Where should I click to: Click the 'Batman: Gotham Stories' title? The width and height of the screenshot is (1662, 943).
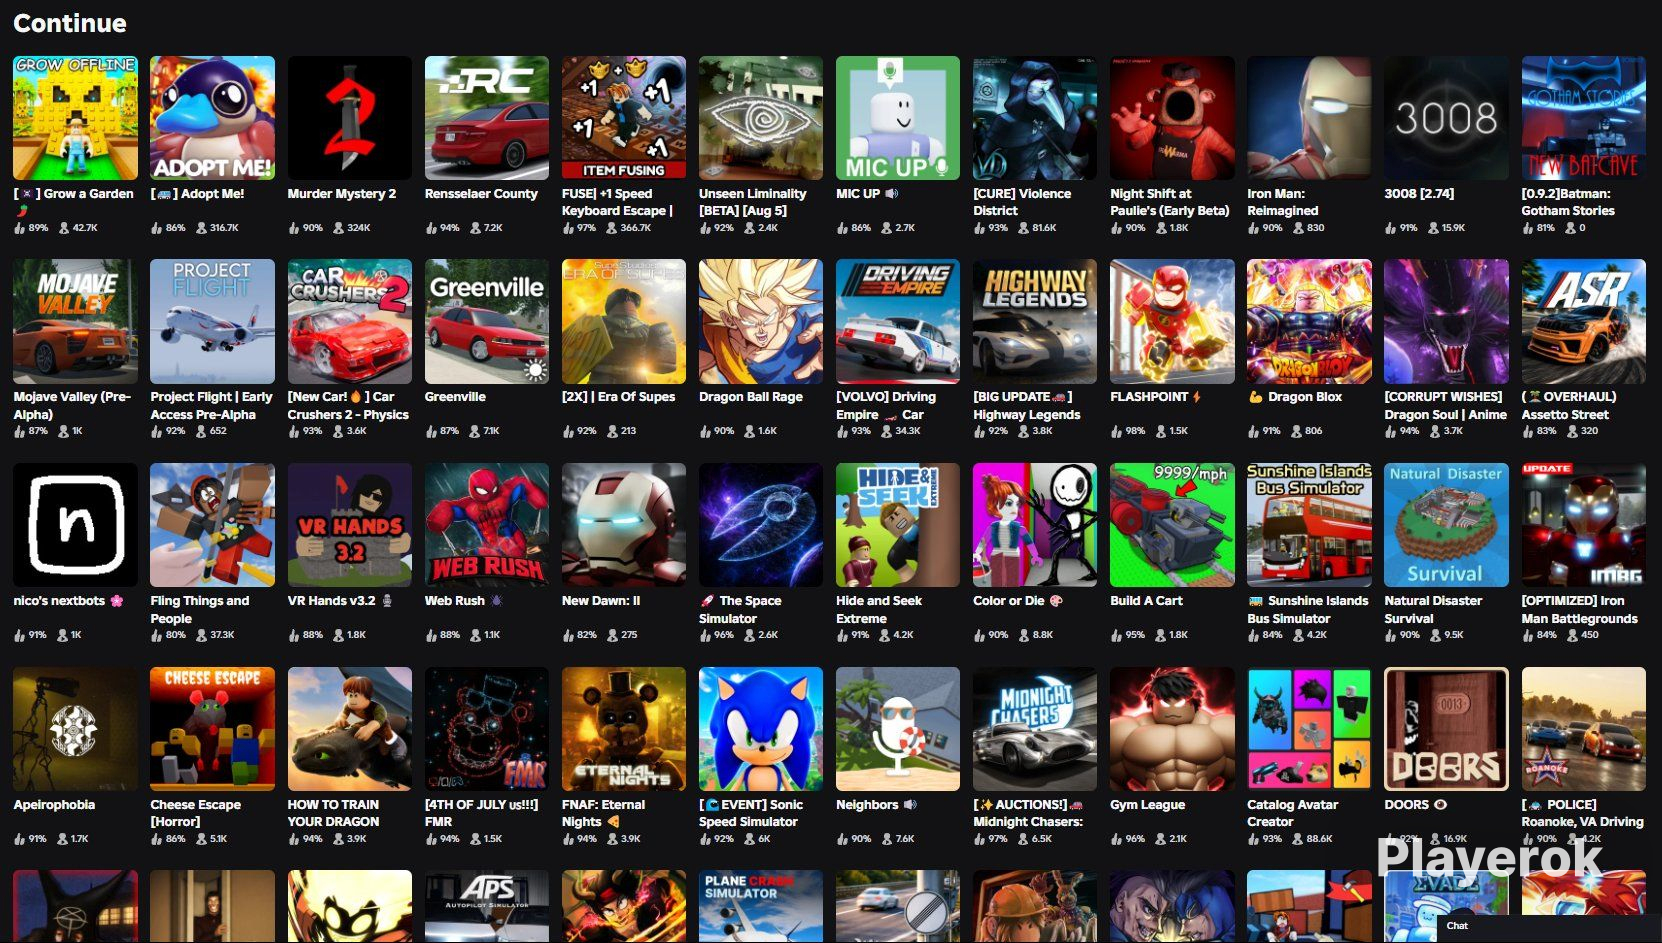click(1568, 202)
